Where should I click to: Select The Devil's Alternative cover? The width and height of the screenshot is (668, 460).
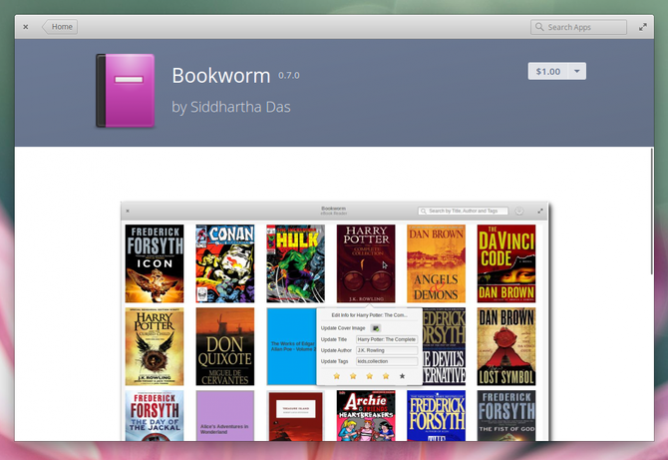(444, 346)
